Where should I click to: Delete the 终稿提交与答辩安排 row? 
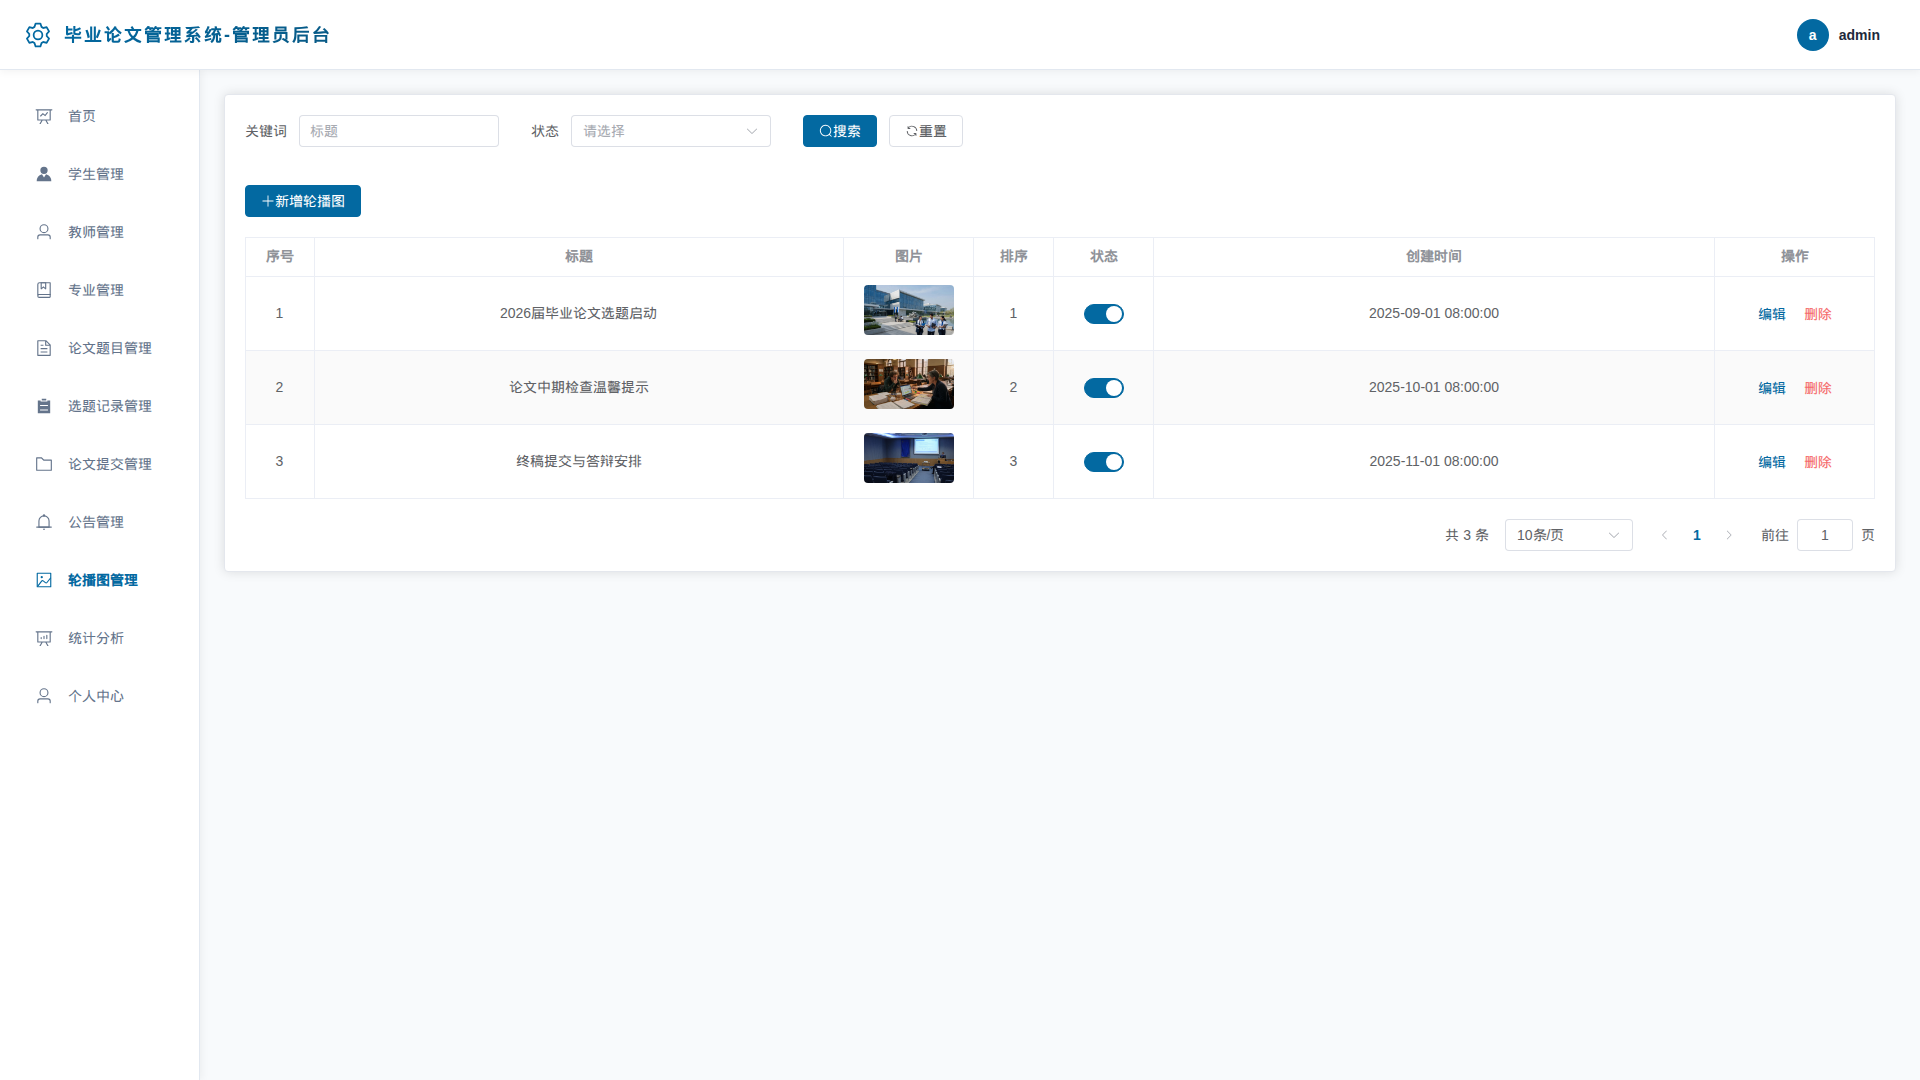(x=1817, y=462)
